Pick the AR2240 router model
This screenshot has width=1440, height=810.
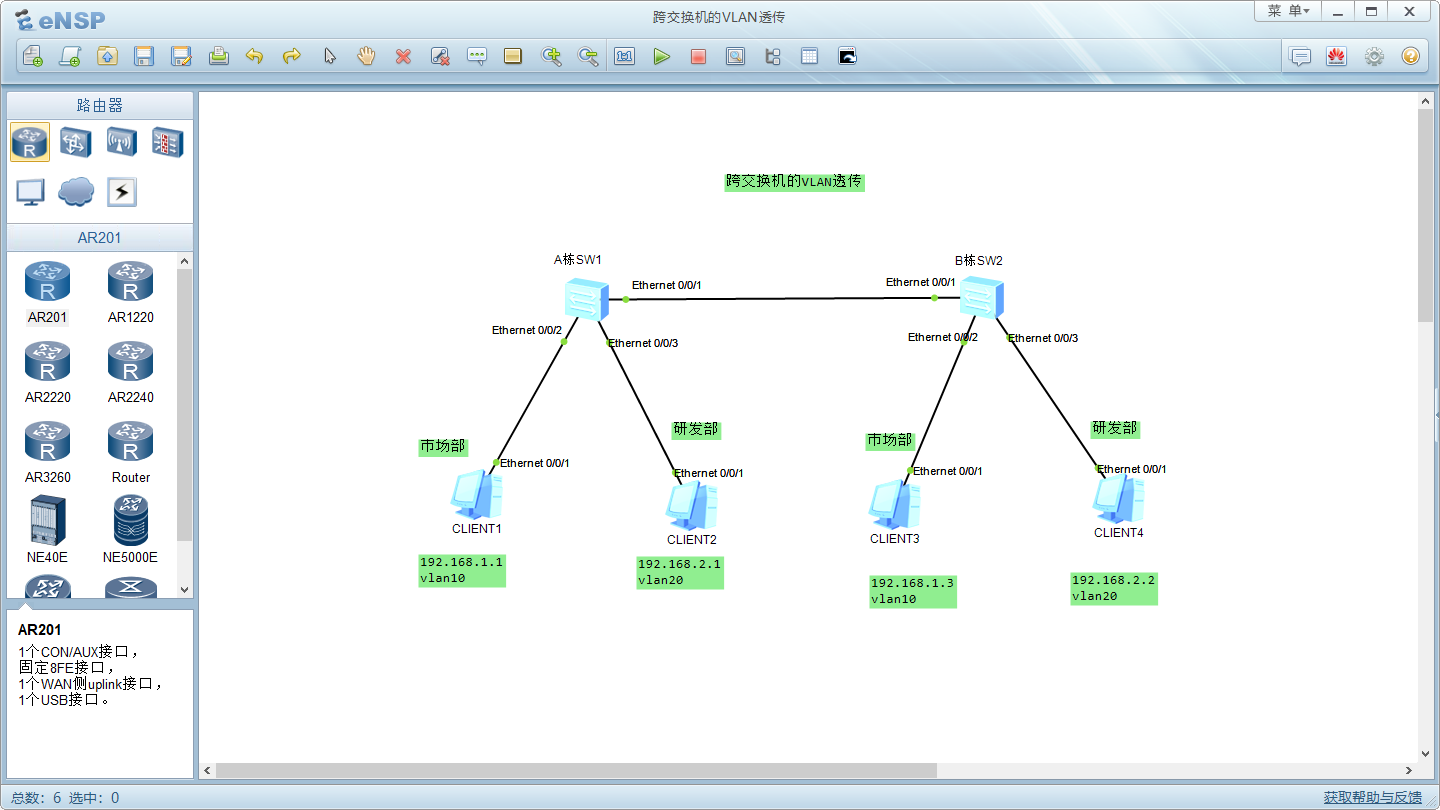[x=131, y=373]
